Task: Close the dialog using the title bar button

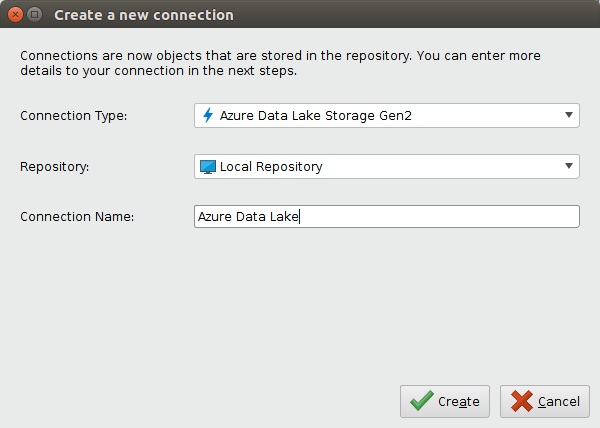Action: (14, 15)
